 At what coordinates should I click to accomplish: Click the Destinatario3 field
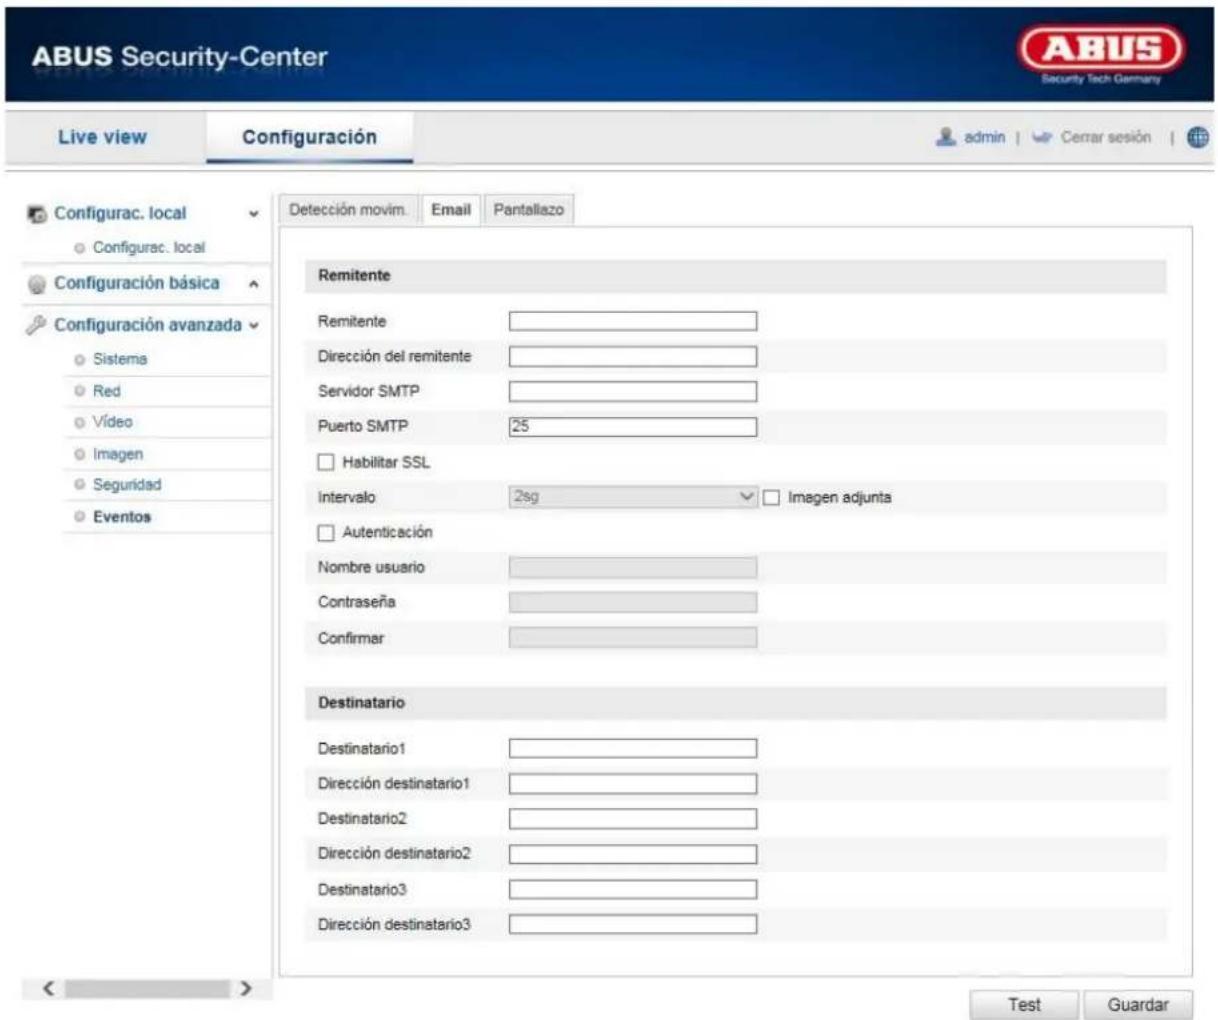pos(633,889)
